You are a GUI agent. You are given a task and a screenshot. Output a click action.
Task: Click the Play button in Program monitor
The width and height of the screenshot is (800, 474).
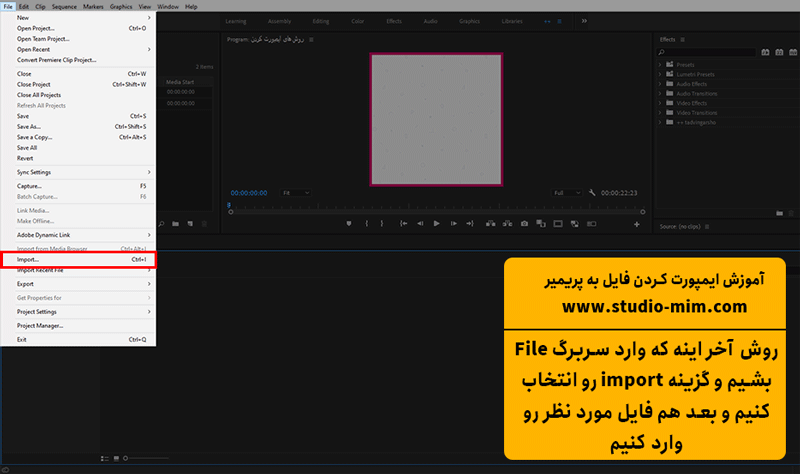point(438,224)
